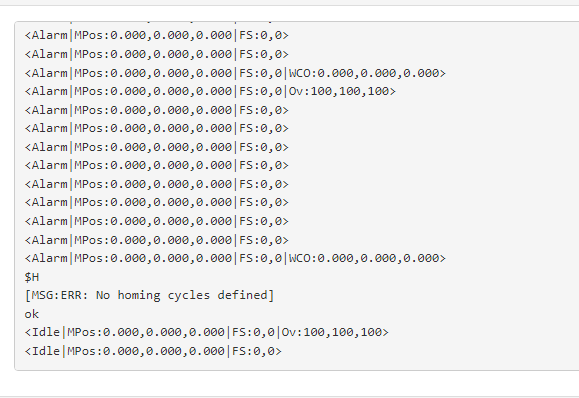Image resolution: width=579 pixels, height=398 pixels.
Task: Click the first fully visible Alarm status line
Action: (x=157, y=35)
